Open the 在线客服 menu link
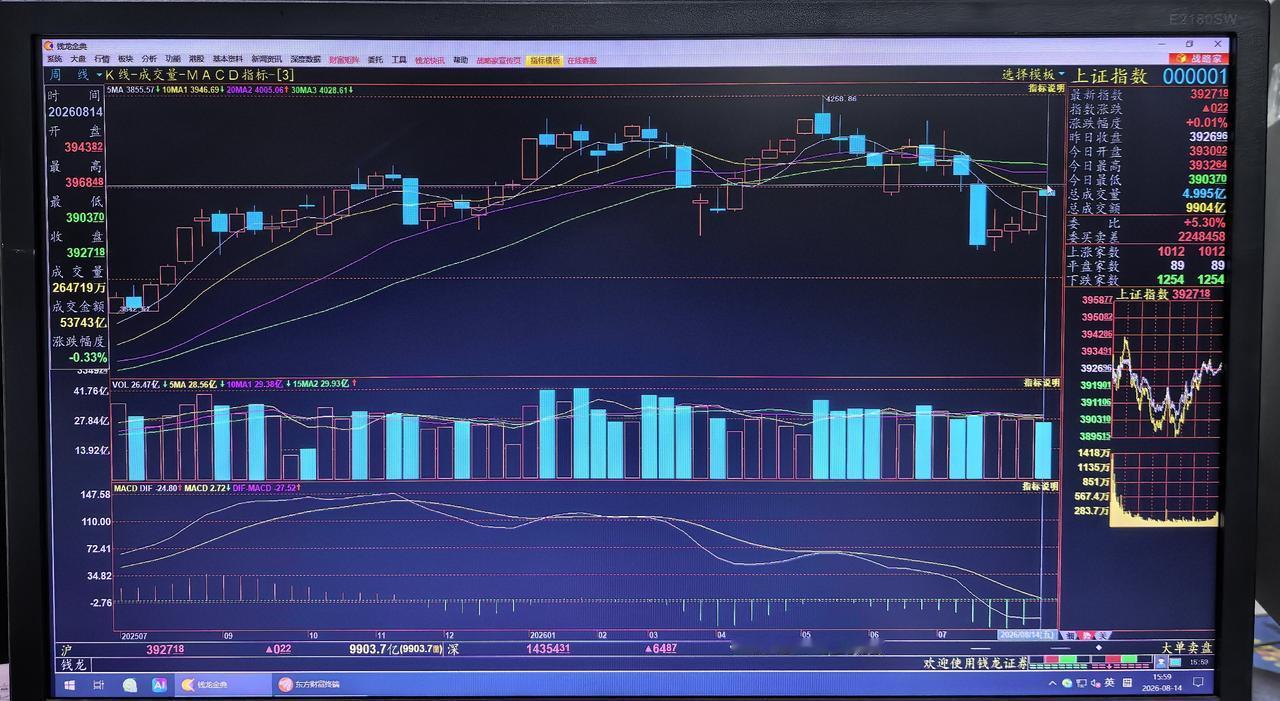The image size is (1280, 701). coord(582,60)
